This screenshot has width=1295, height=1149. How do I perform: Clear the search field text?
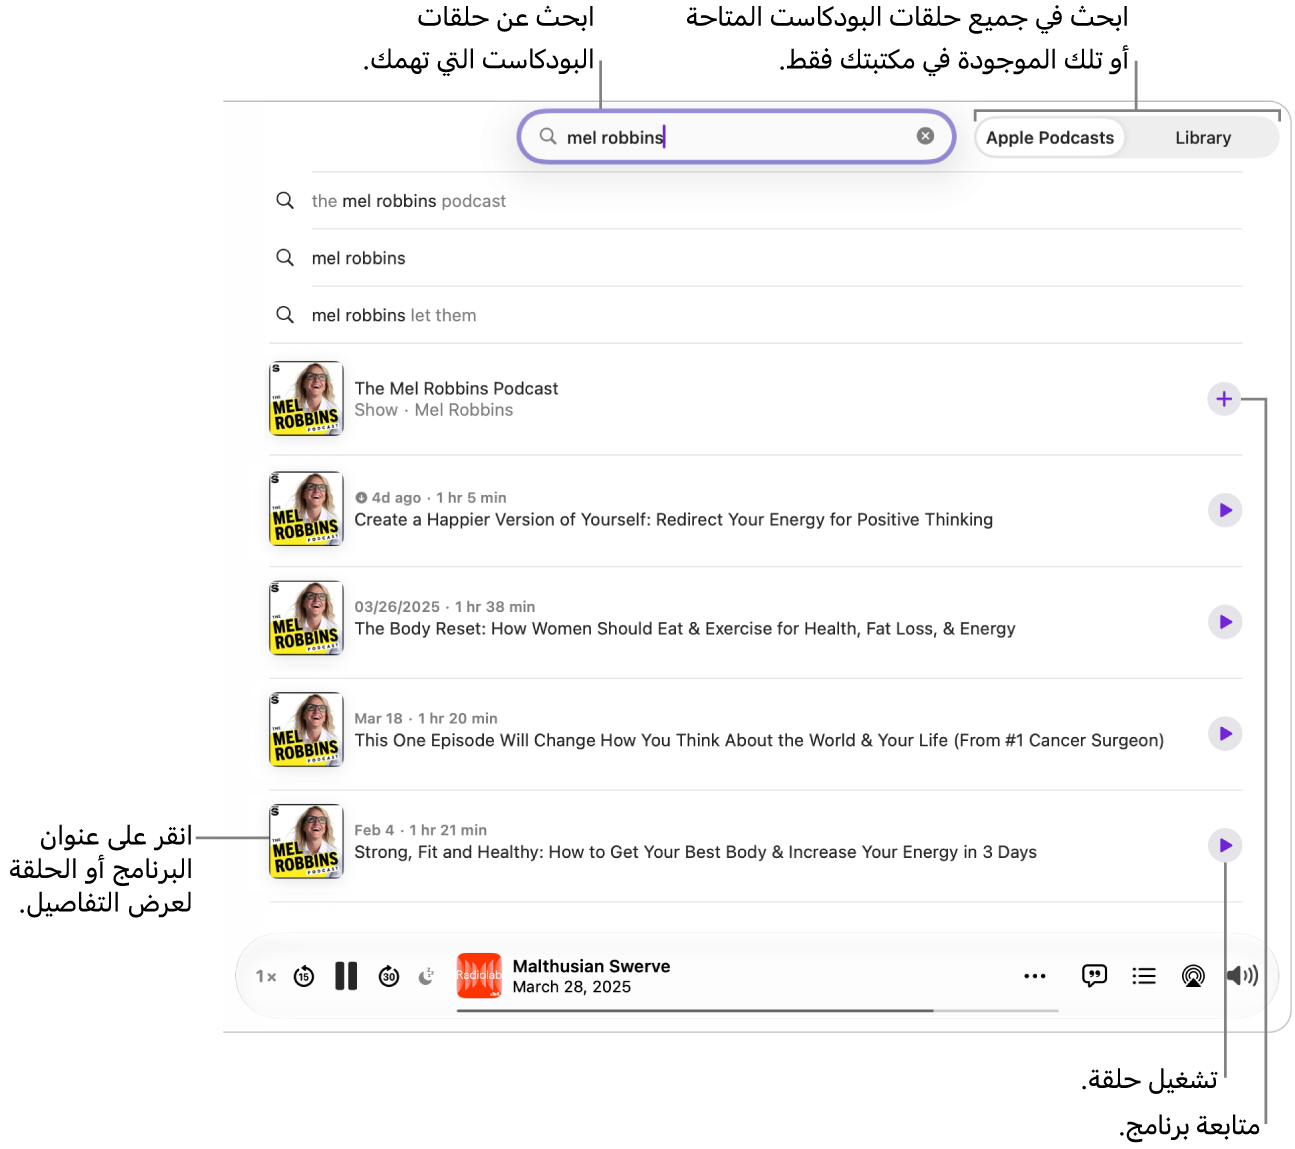tap(925, 136)
